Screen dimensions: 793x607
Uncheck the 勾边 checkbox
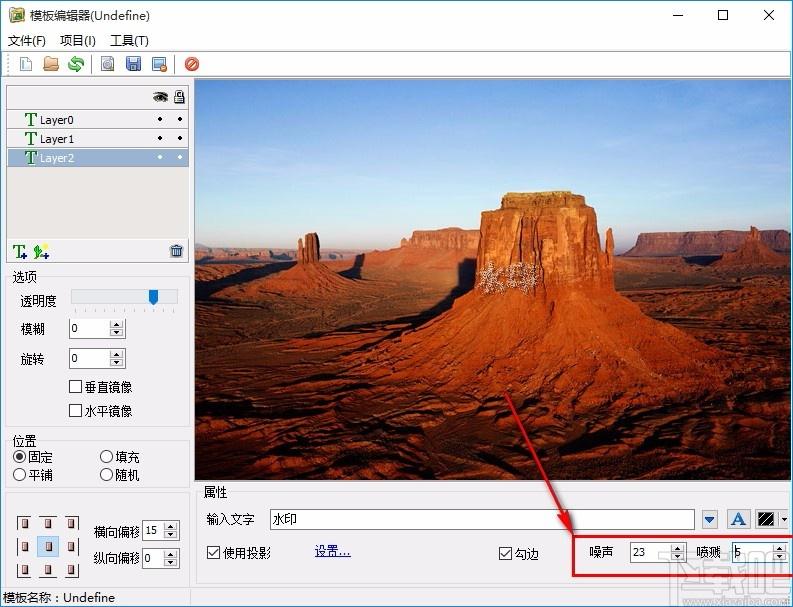505,553
